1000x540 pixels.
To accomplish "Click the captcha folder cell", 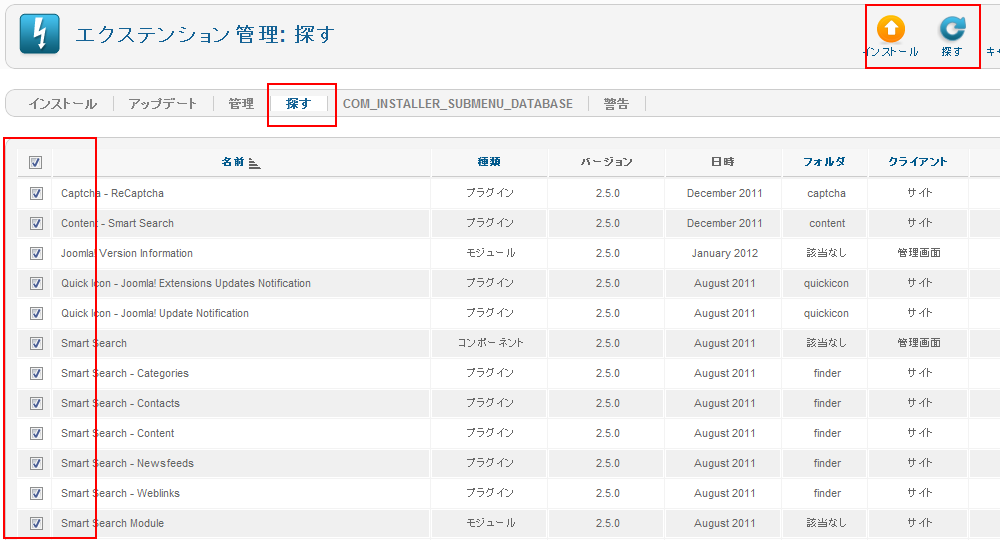I will click(827, 193).
